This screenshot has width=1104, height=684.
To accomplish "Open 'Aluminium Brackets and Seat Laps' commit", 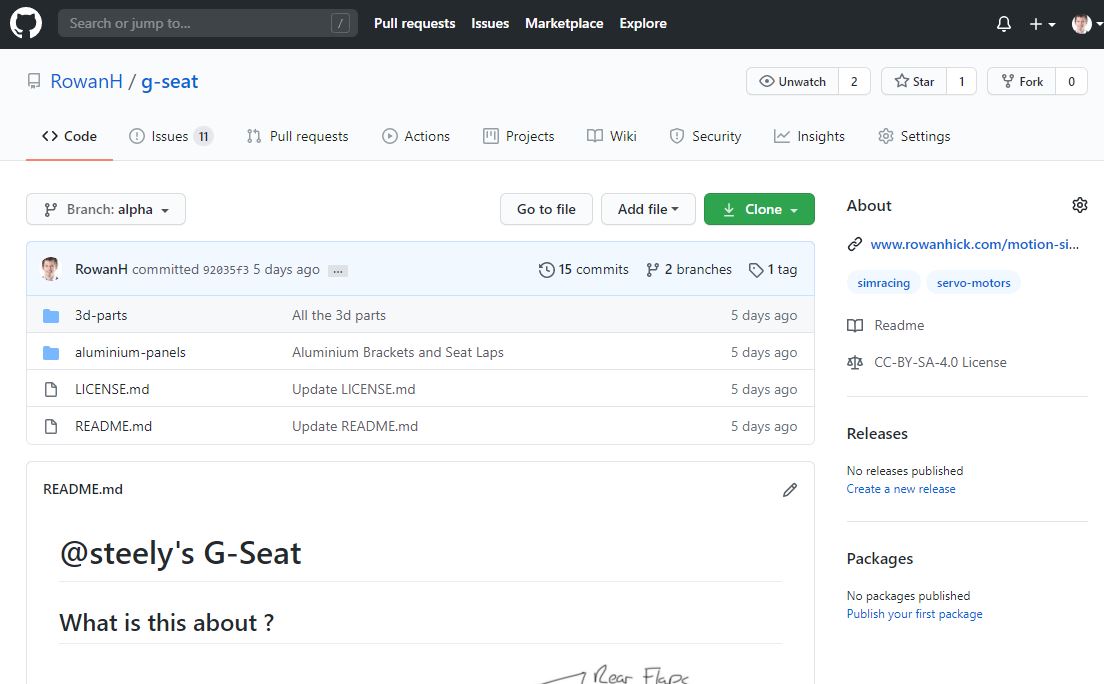I will coord(398,352).
